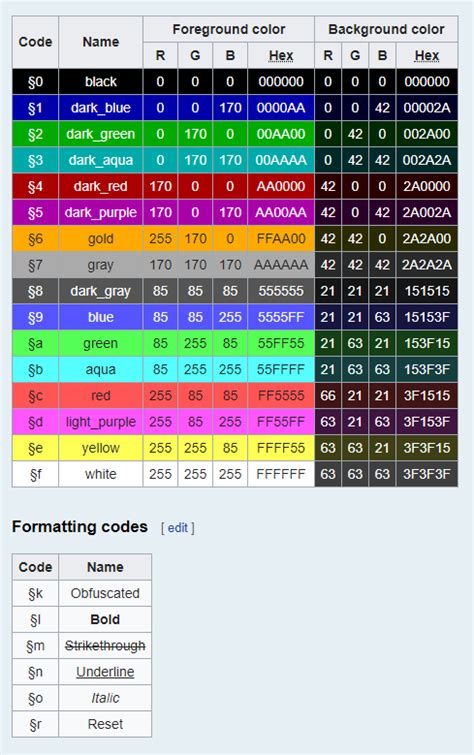Select hex value 5555FF
Image resolution: width=474 pixels, height=755 pixels.
[x=281, y=317]
